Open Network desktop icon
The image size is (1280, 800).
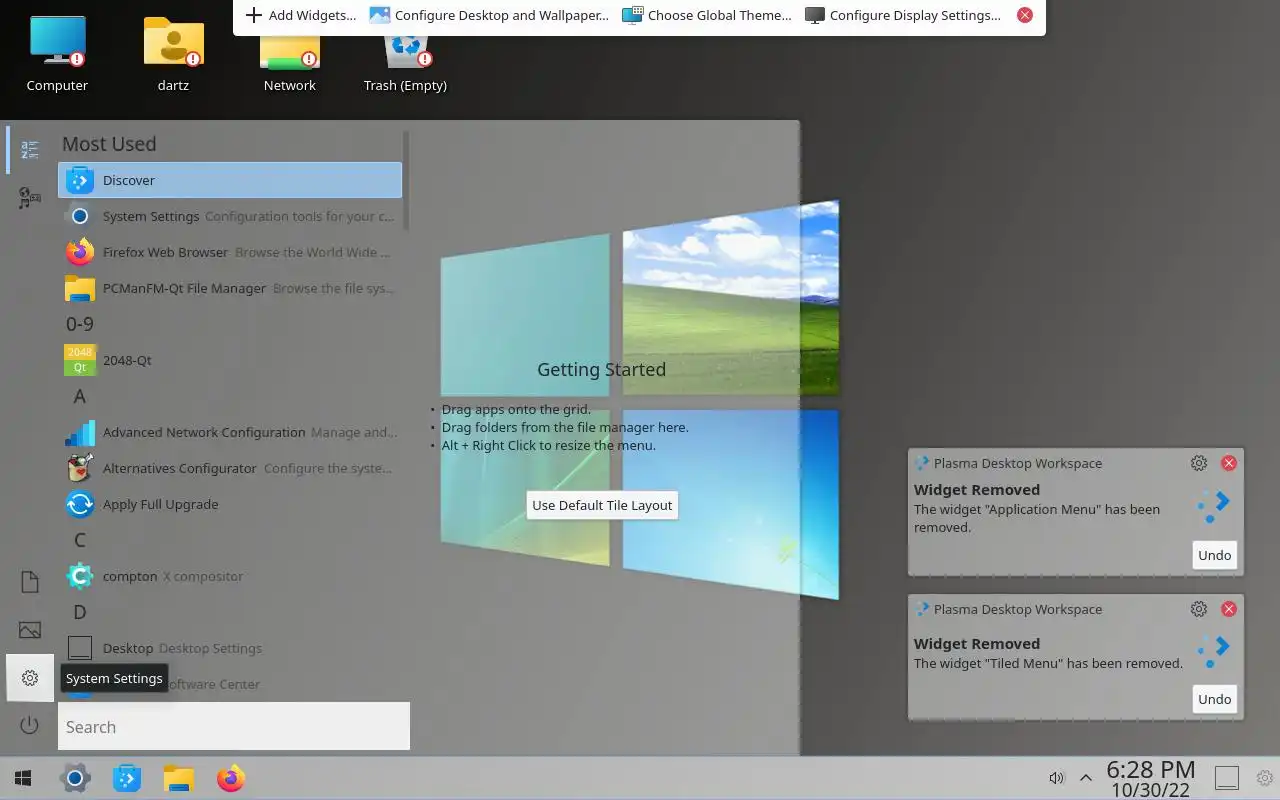(289, 60)
